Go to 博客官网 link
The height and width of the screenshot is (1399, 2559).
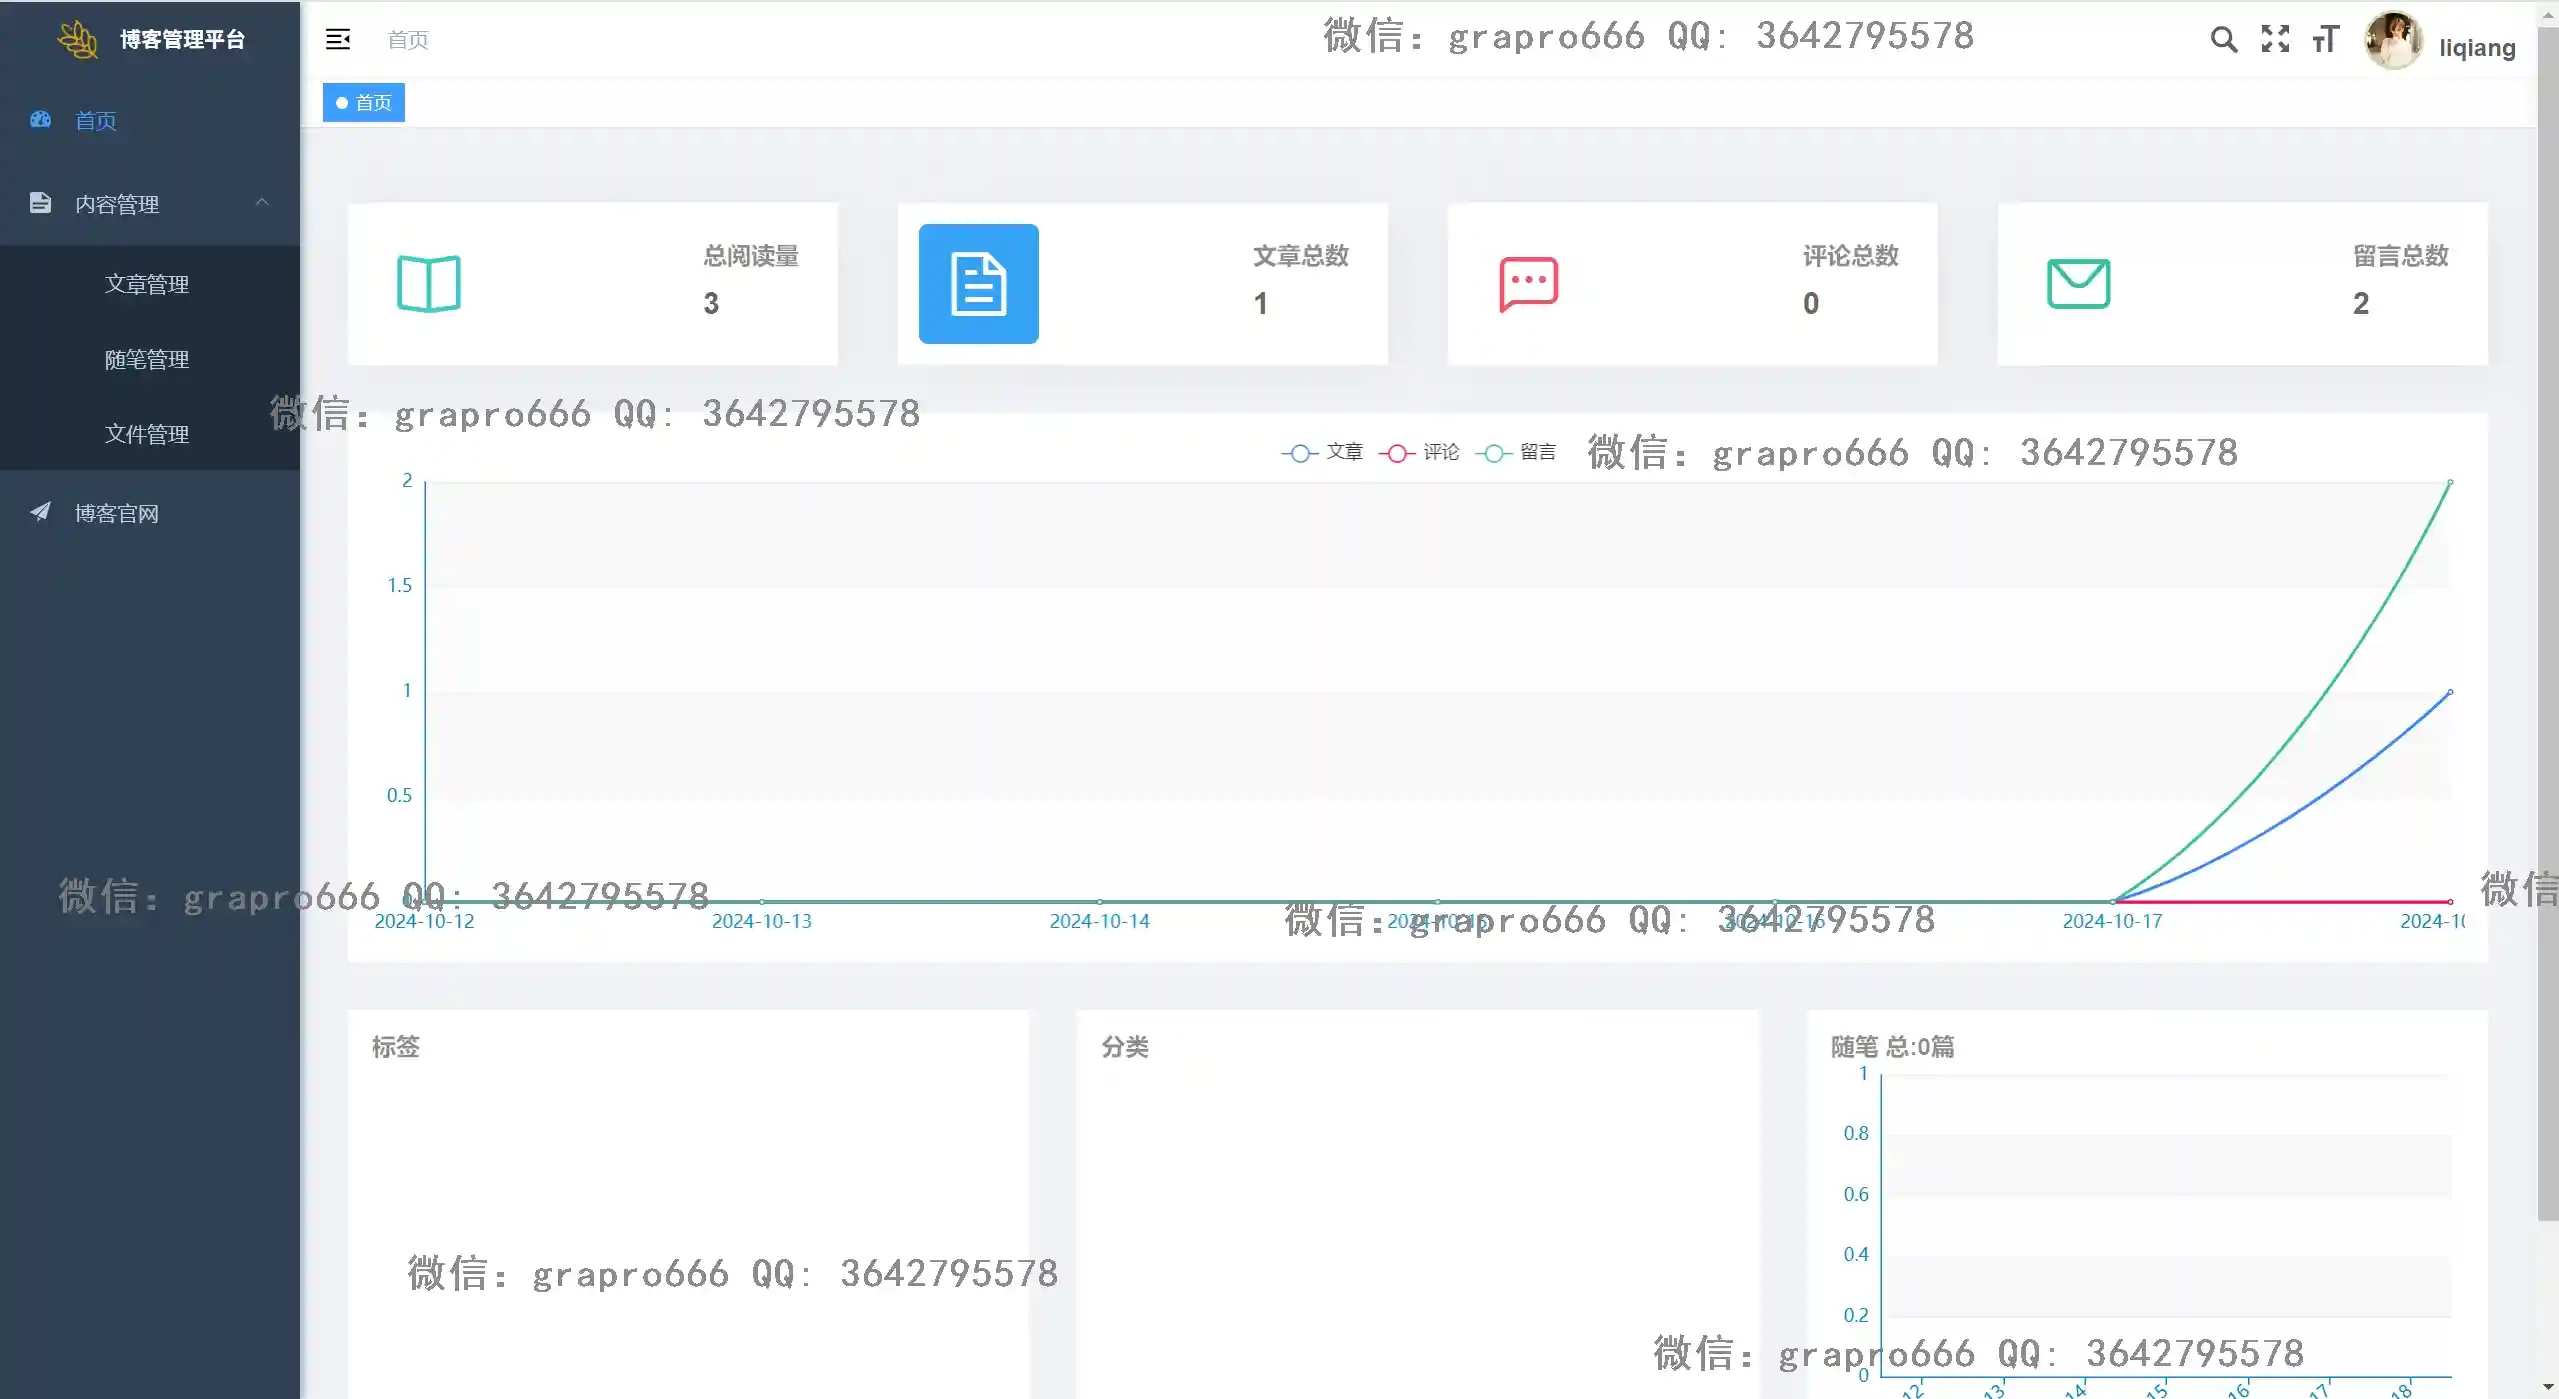click(x=117, y=513)
